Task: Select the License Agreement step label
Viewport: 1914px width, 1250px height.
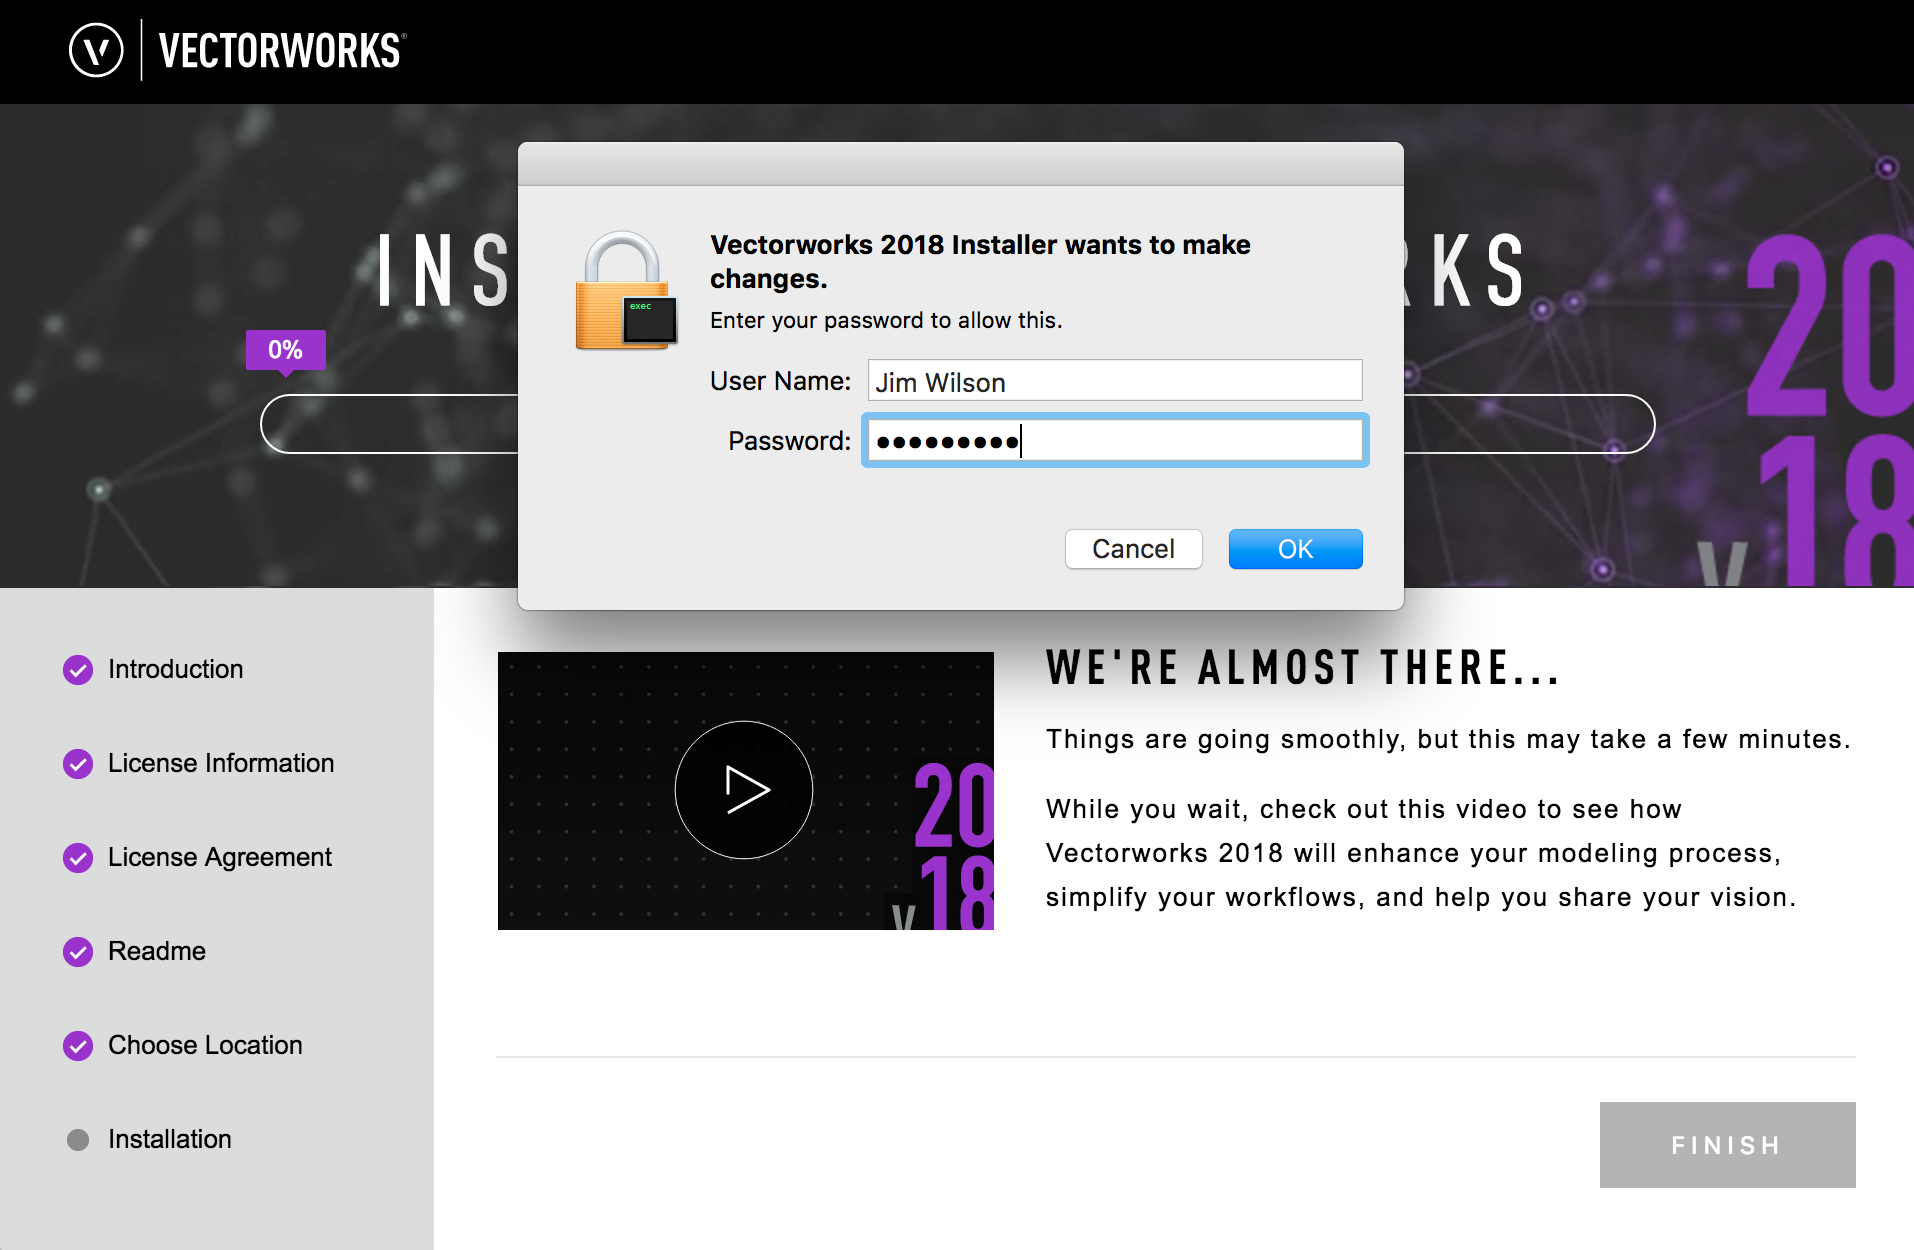Action: click(219, 857)
